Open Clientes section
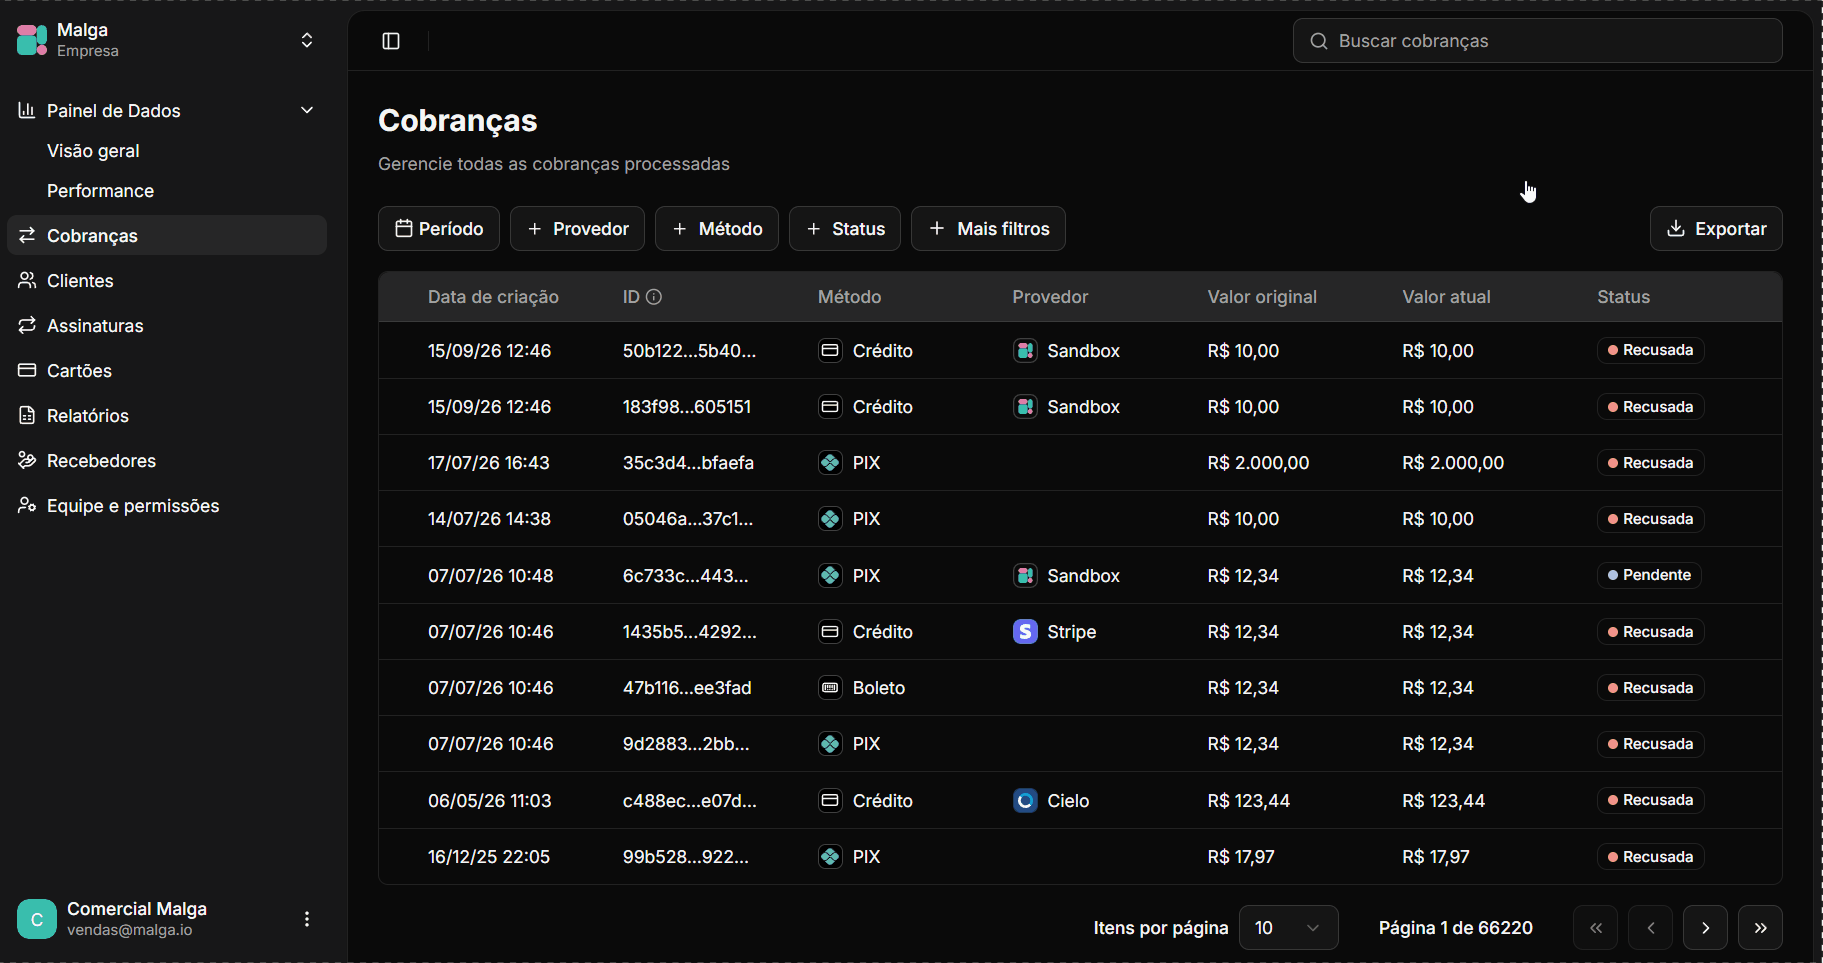This screenshot has height=963, width=1823. pos(80,281)
